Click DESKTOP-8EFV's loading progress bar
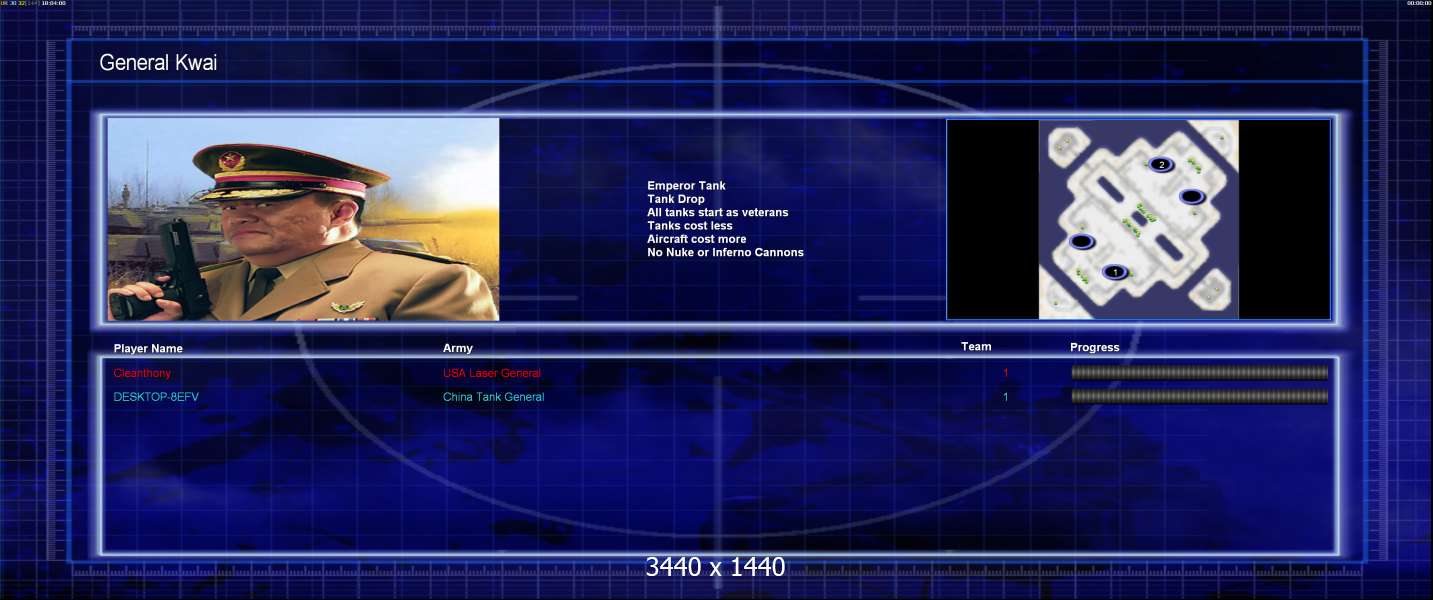 click(x=1200, y=396)
